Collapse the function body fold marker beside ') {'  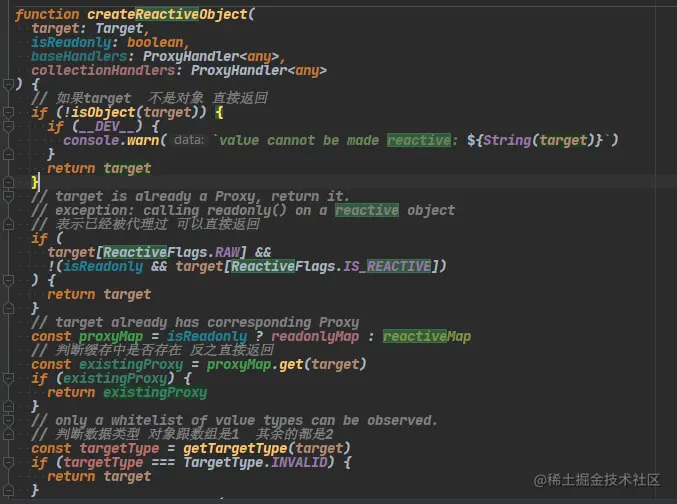pyautogui.click(x=8, y=84)
